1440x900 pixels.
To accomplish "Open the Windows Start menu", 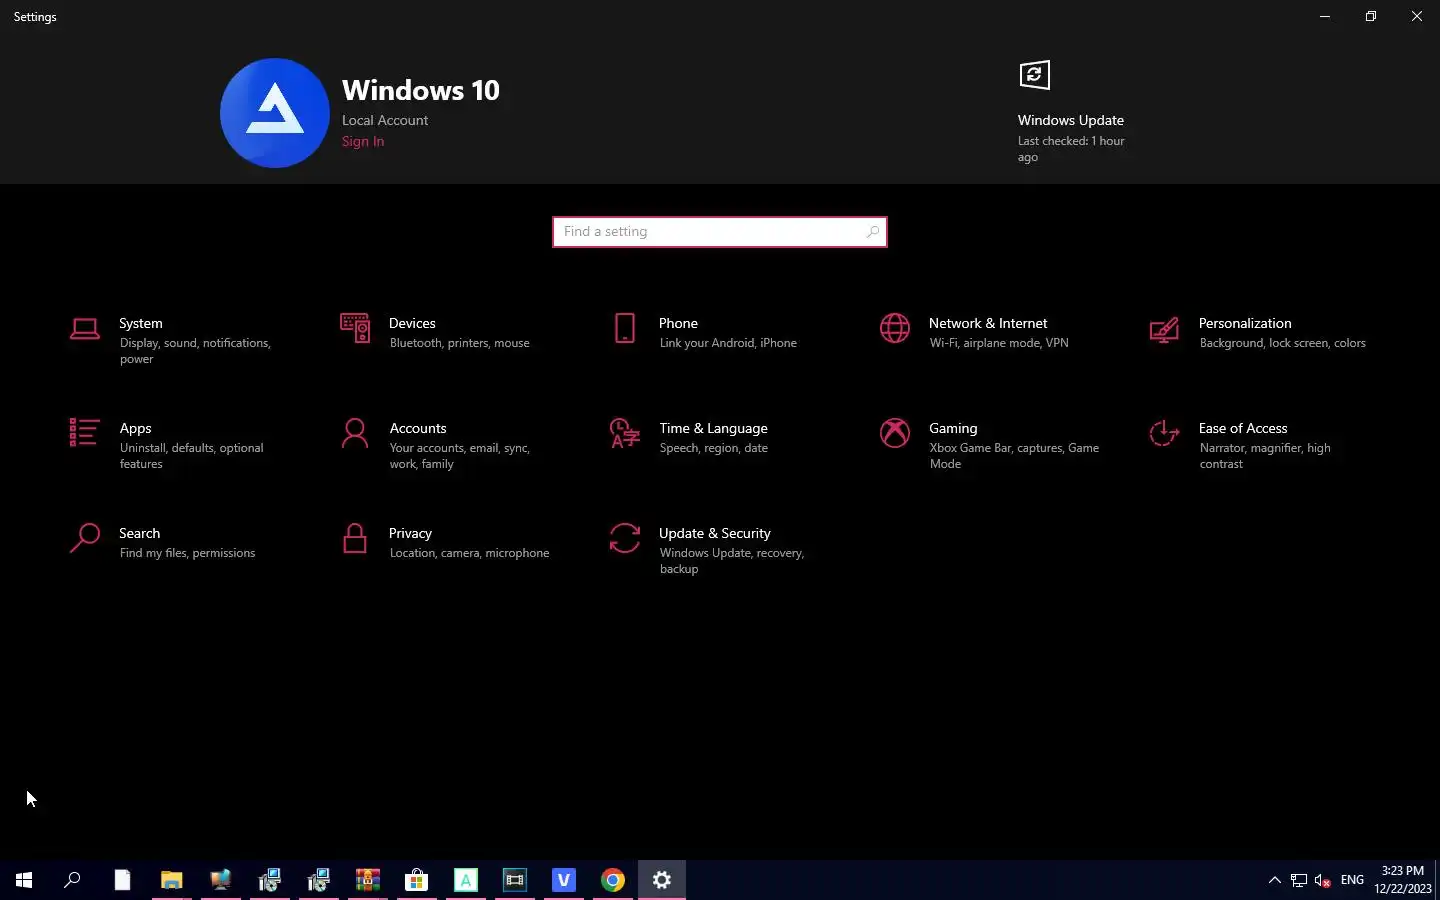I will pyautogui.click(x=24, y=880).
